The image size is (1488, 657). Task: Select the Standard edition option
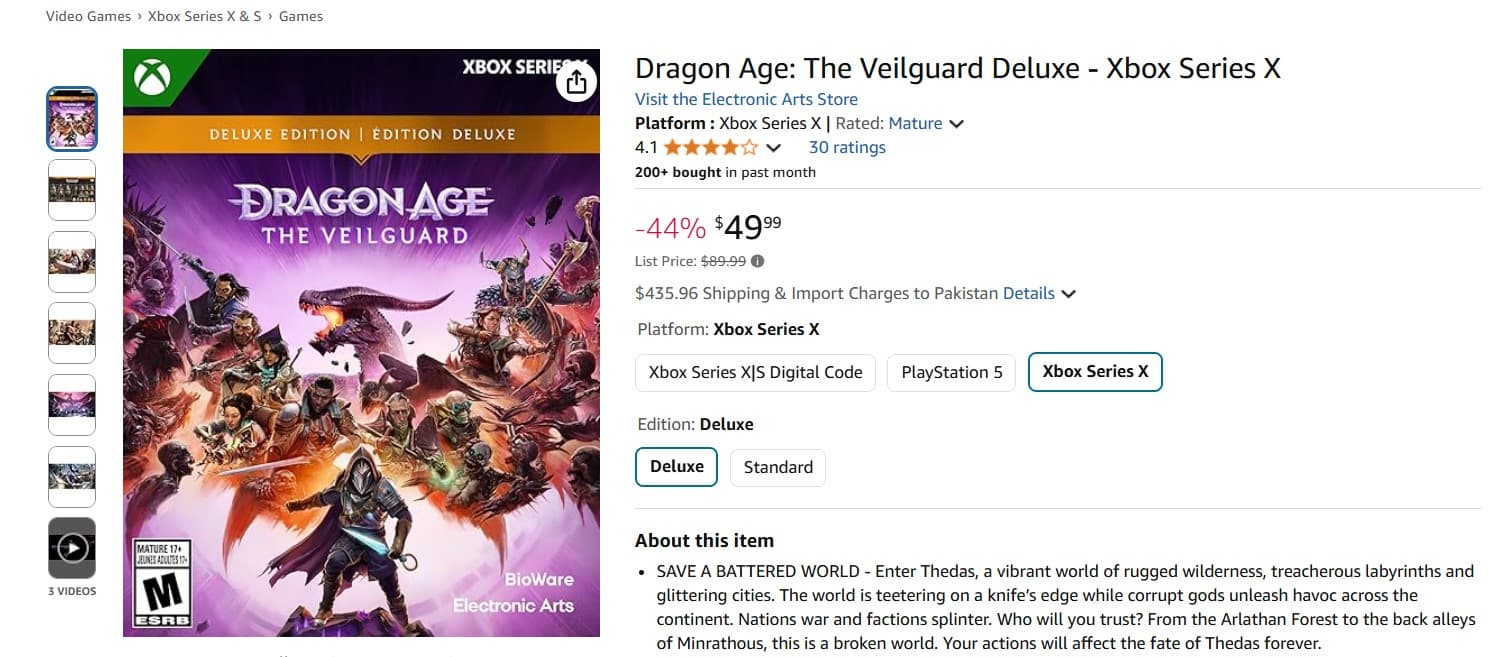(x=777, y=467)
